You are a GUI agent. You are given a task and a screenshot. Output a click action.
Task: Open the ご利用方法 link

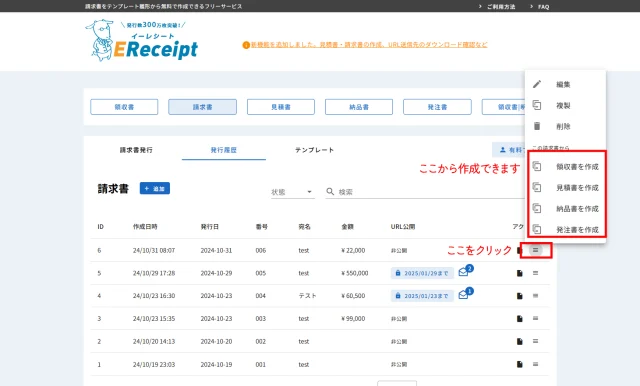coord(500,7)
